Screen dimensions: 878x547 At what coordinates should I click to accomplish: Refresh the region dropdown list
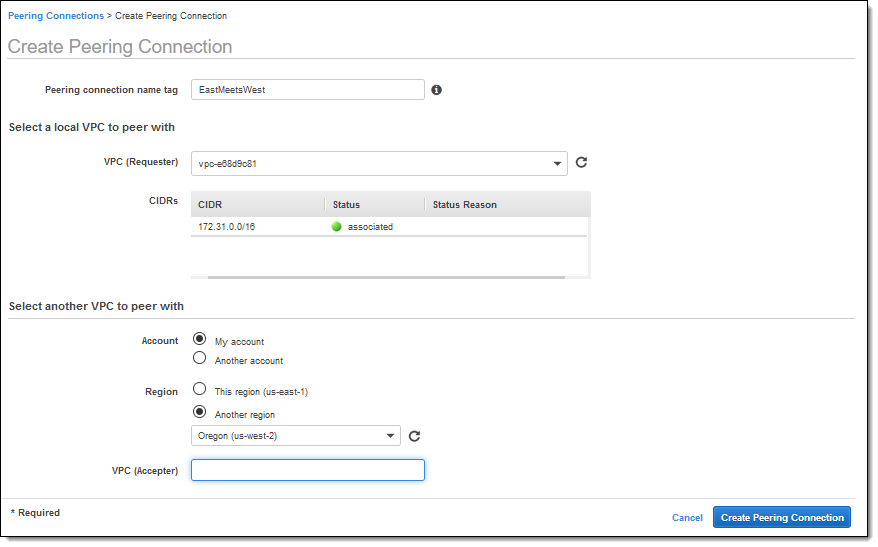[414, 436]
